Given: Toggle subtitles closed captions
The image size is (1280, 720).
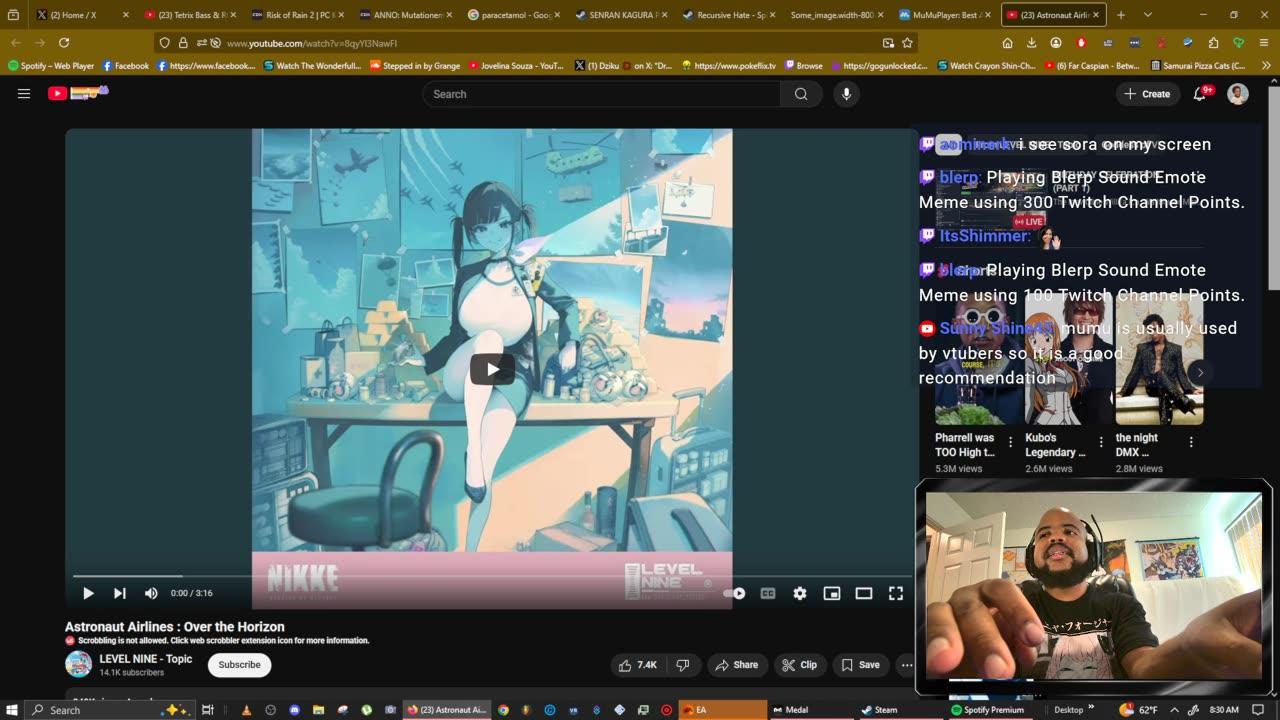Looking at the screenshot, I should point(768,593).
